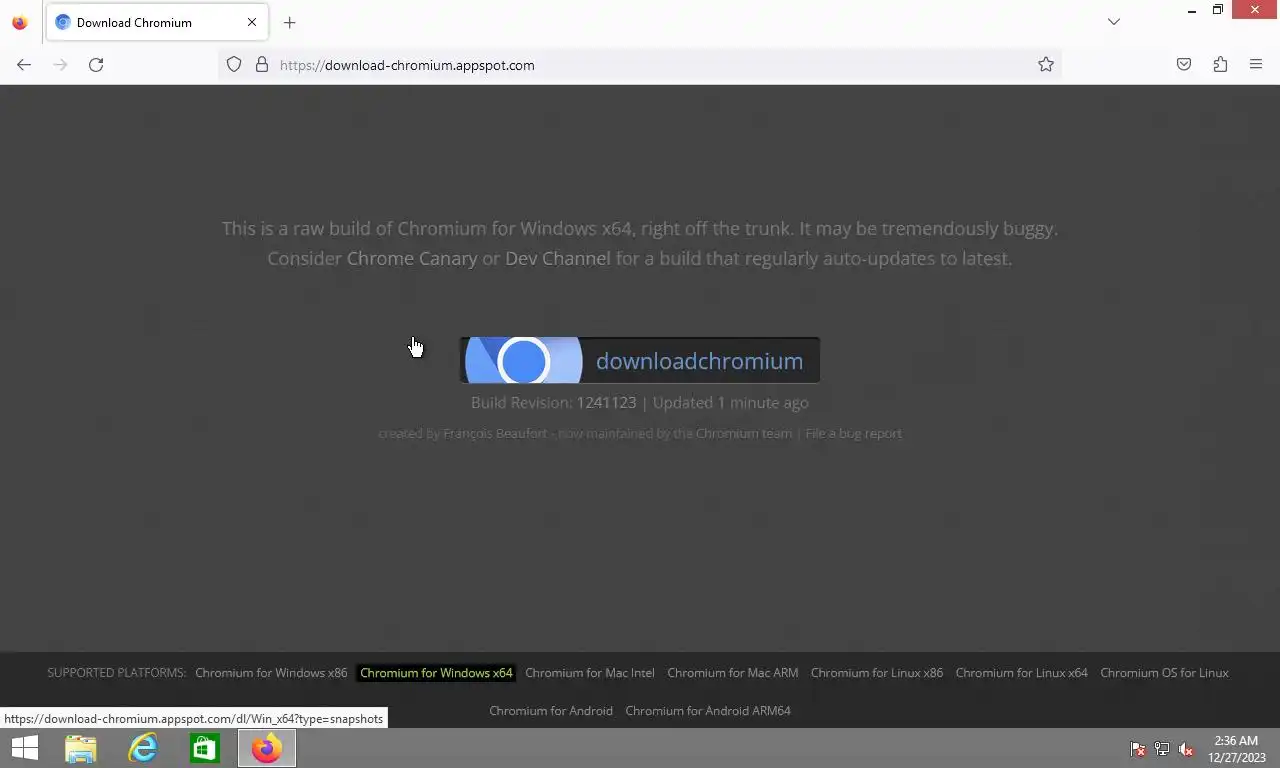Click the network tray icon
Image resolution: width=1280 pixels, height=768 pixels.
tap(1162, 749)
